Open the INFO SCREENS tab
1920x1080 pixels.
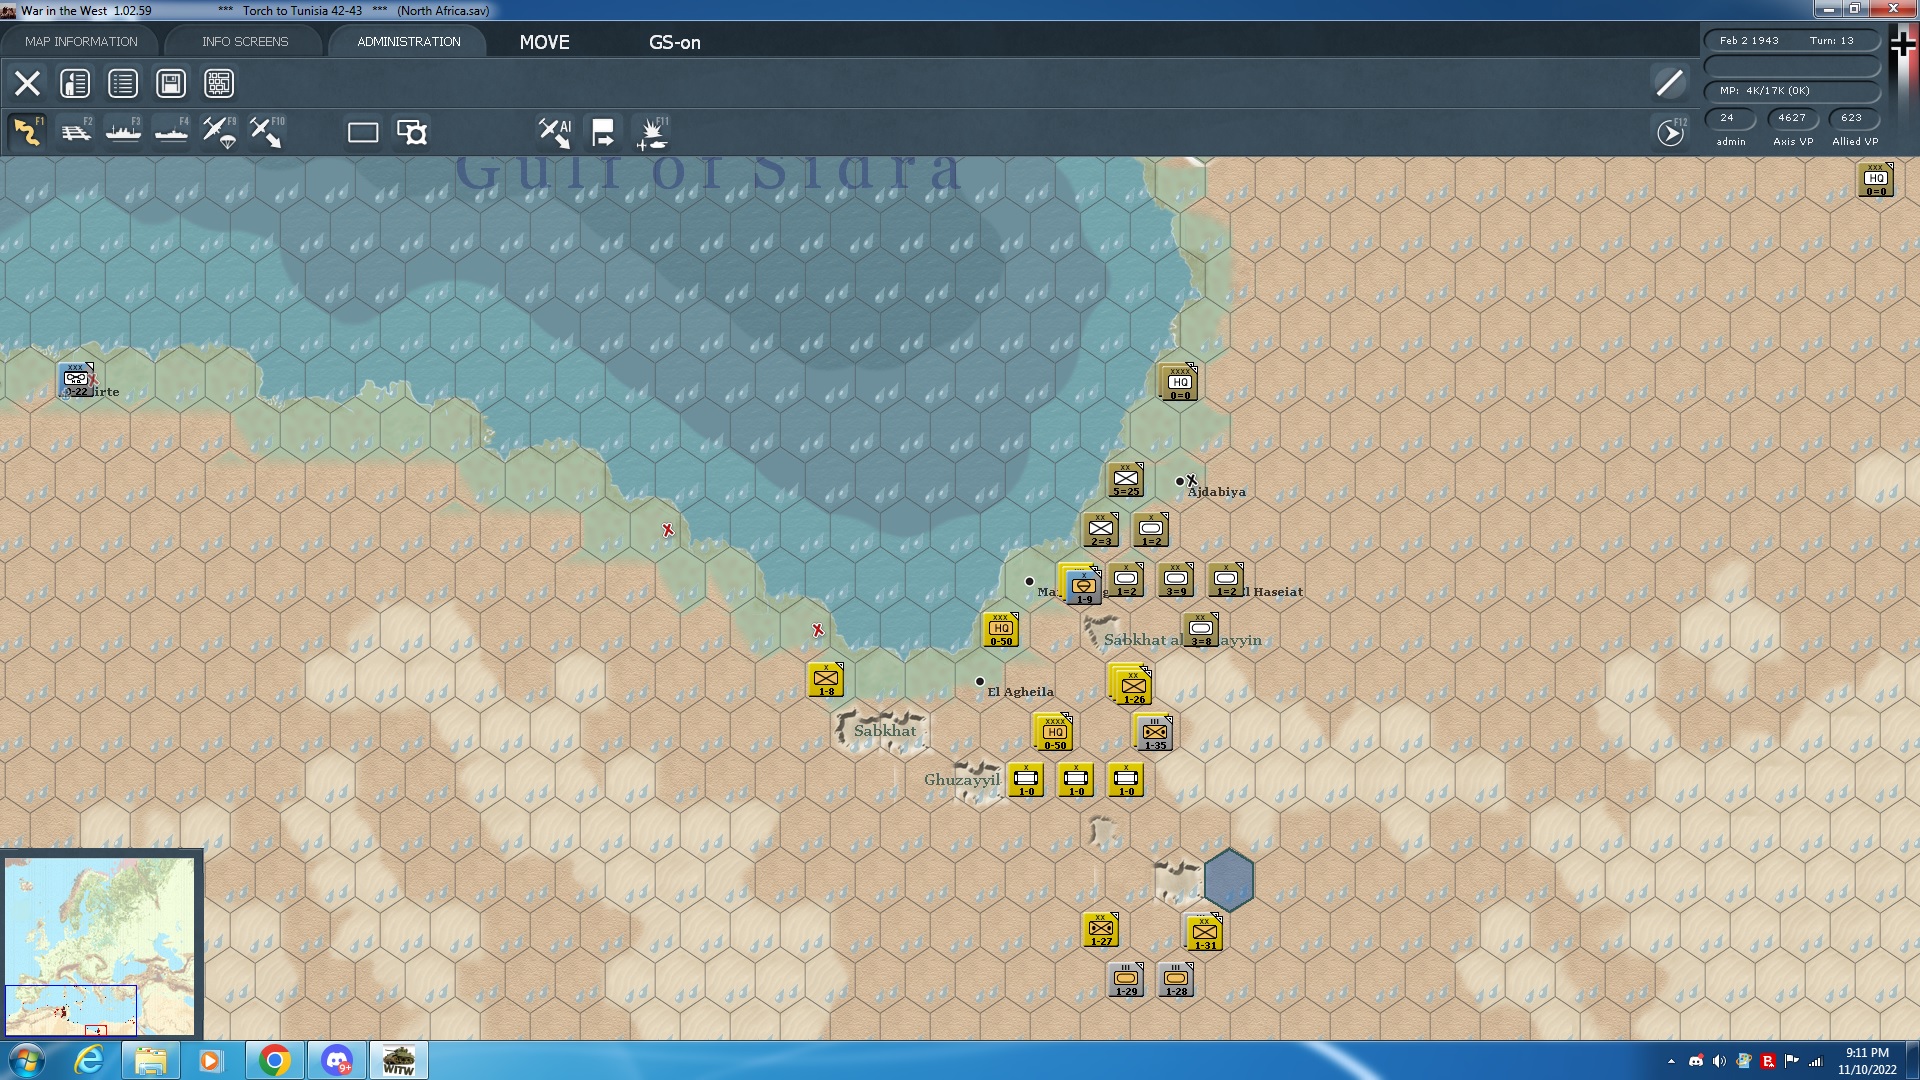point(245,42)
